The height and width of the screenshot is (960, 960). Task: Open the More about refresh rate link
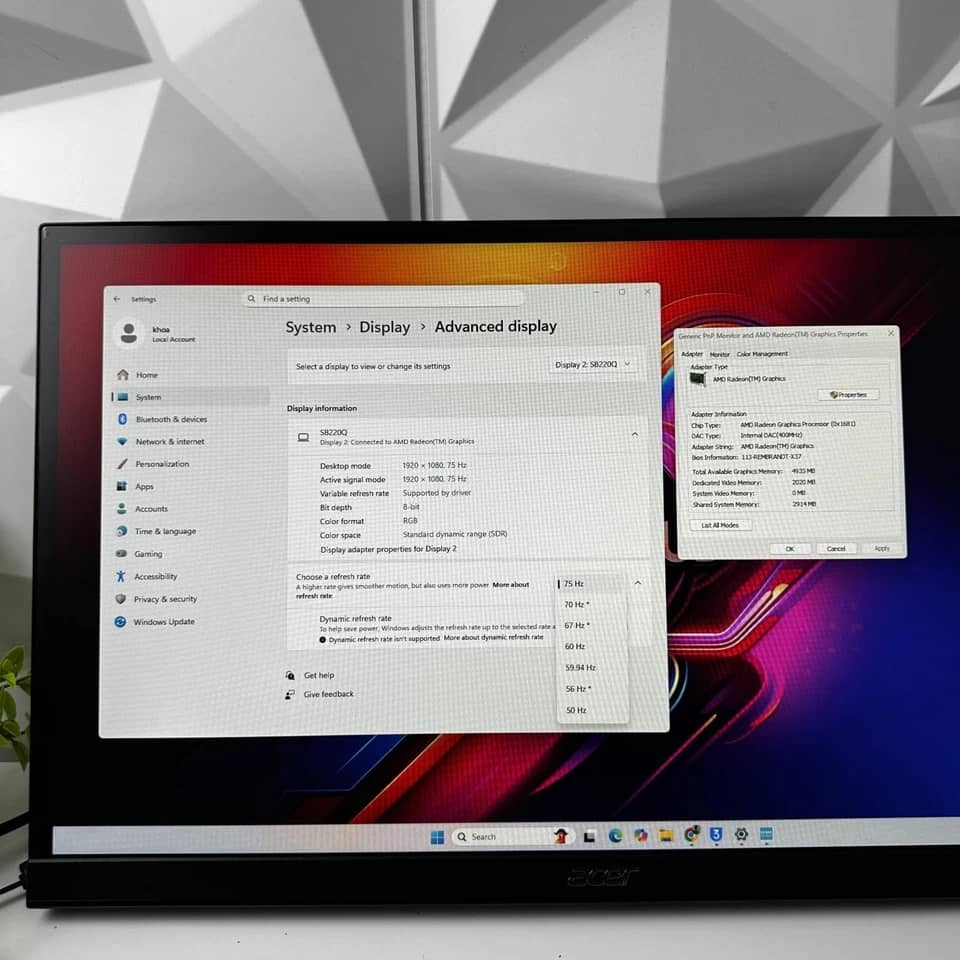[x=413, y=590]
